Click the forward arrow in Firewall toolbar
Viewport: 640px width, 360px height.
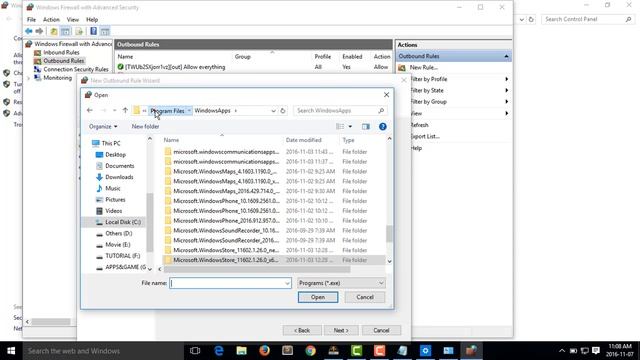[x=39, y=31]
